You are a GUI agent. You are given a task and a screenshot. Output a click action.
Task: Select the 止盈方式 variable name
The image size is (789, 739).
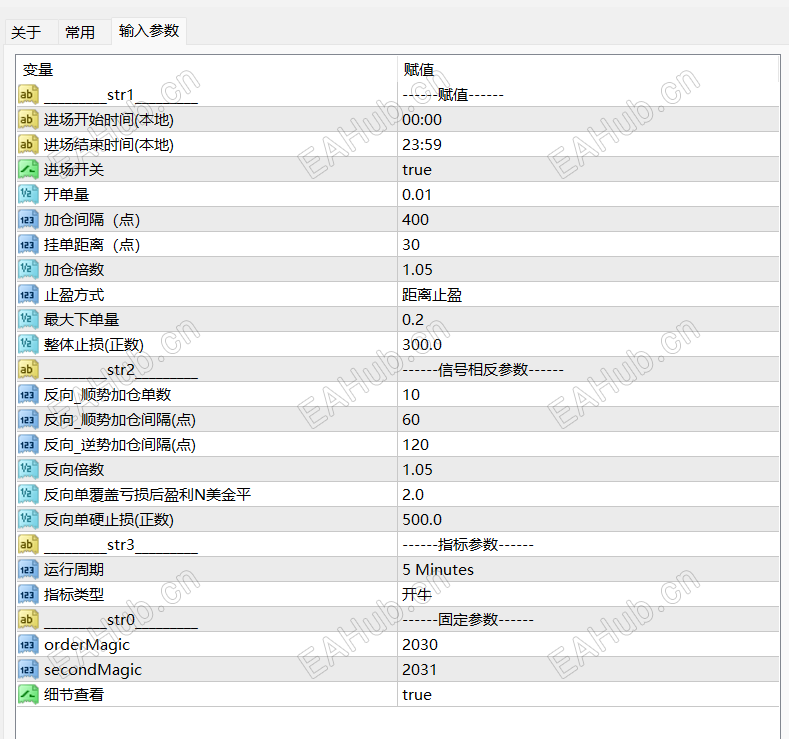[x=74, y=295]
